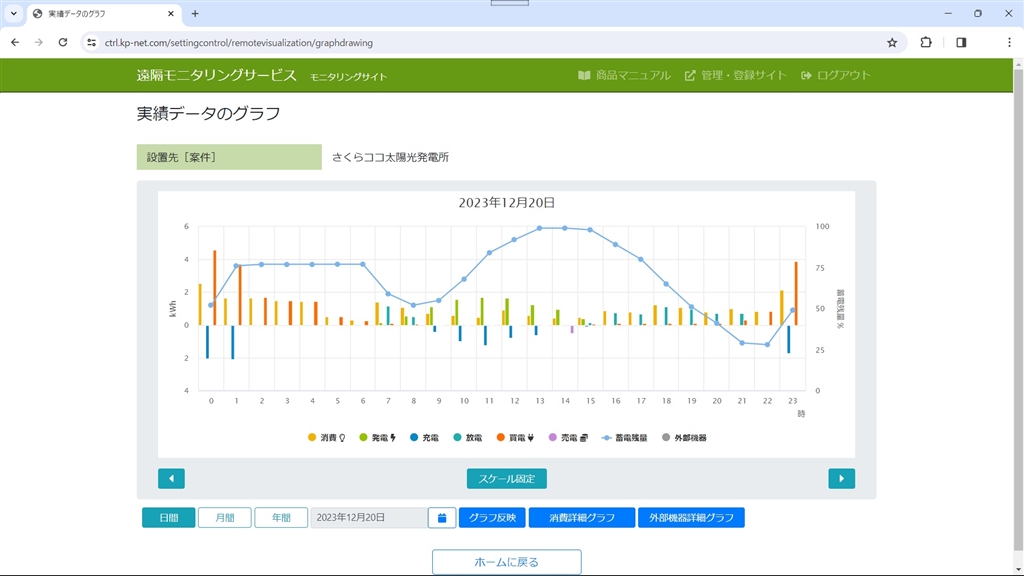Open the browser side panel
The image size is (1024, 576).
point(961,42)
